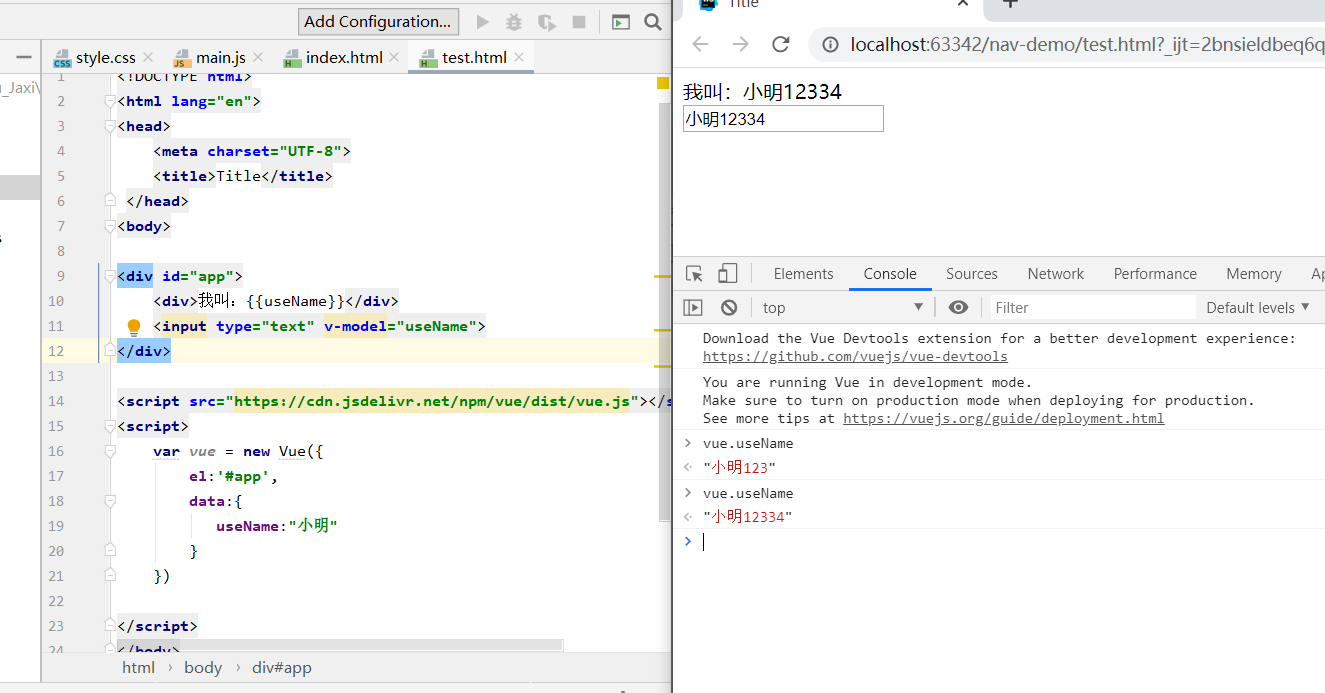The image size is (1325, 693).
Task: Click the 'div#app' breadcrumb
Action: (x=282, y=668)
